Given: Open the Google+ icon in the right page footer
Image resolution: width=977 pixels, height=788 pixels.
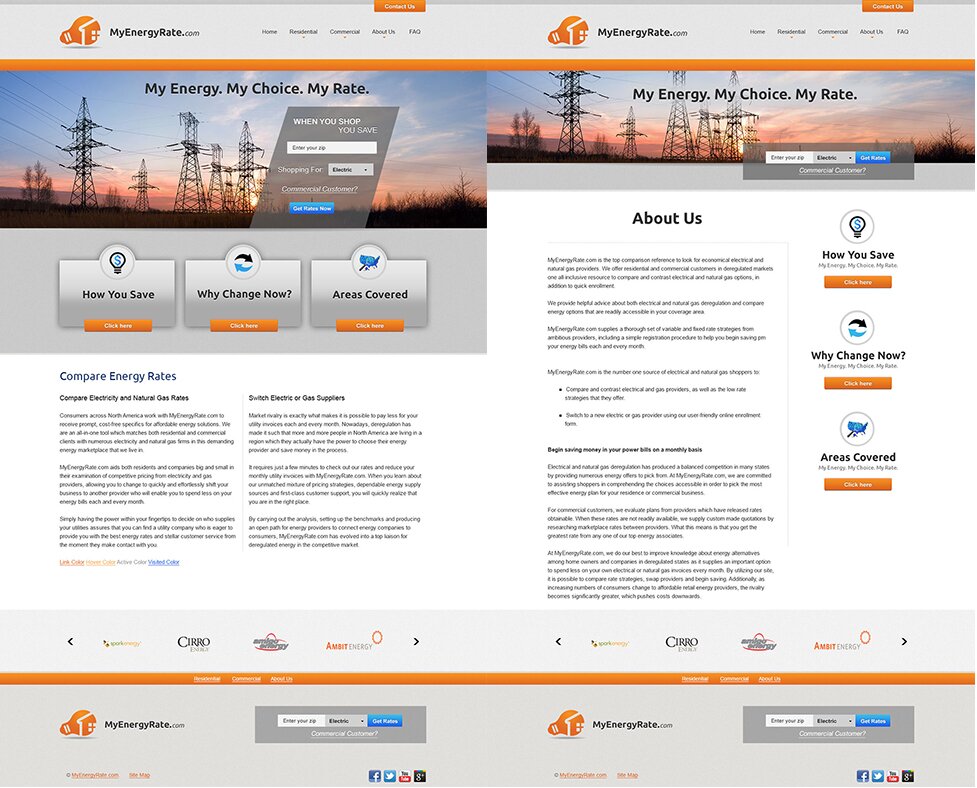Looking at the screenshot, I should (908, 776).
